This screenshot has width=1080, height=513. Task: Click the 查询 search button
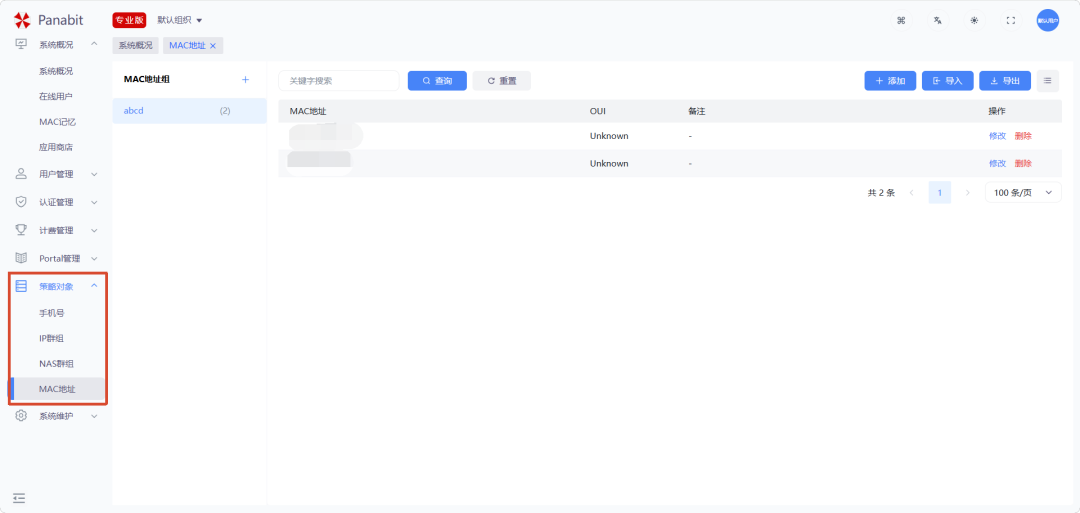437,81
